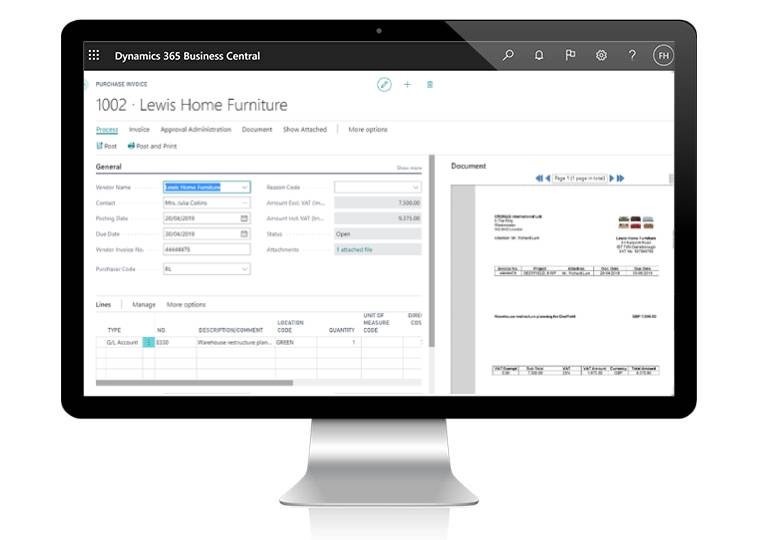Open the Reason Code dropdown
This screenshot has width=770, height=540.
[416, 187]
